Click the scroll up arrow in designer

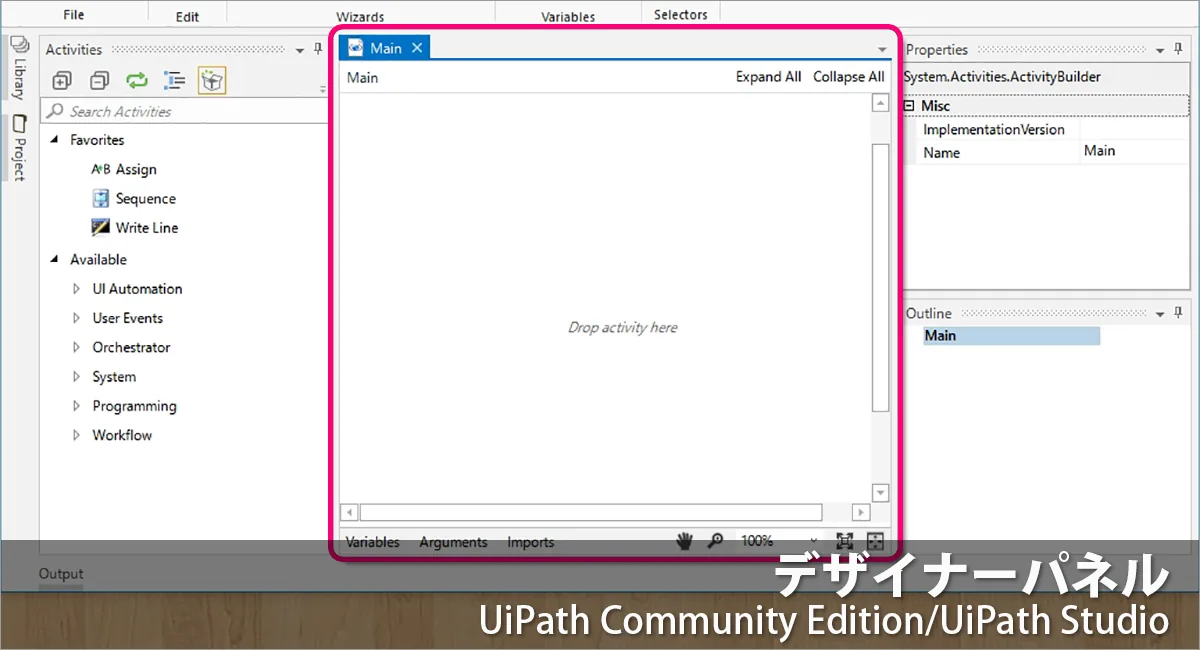coord(880,103)
